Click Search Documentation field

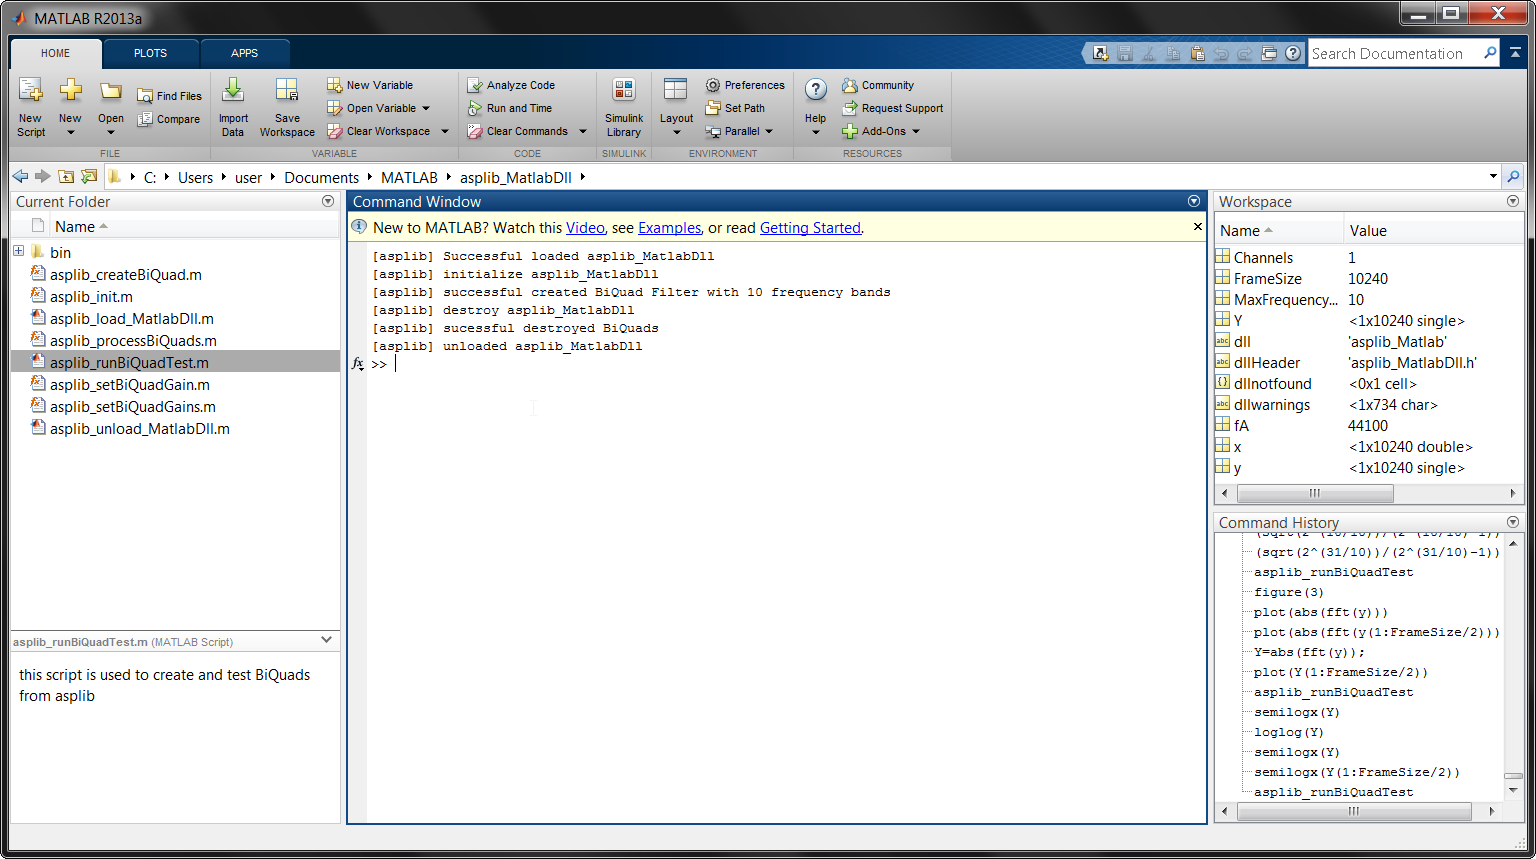click(x=1395, y=53)
